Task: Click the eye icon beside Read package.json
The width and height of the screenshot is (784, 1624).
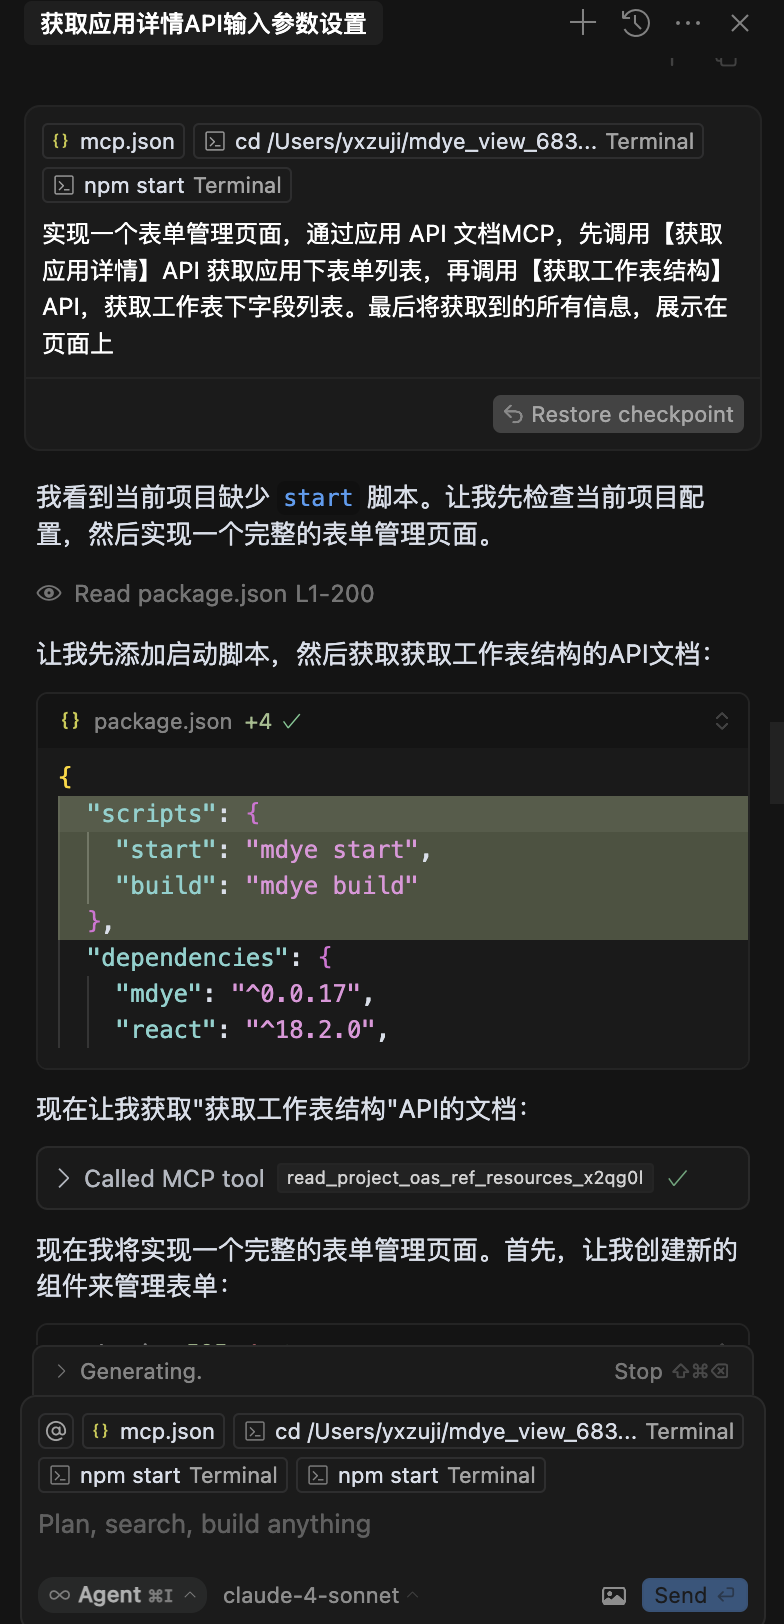Action: (49, 593)
